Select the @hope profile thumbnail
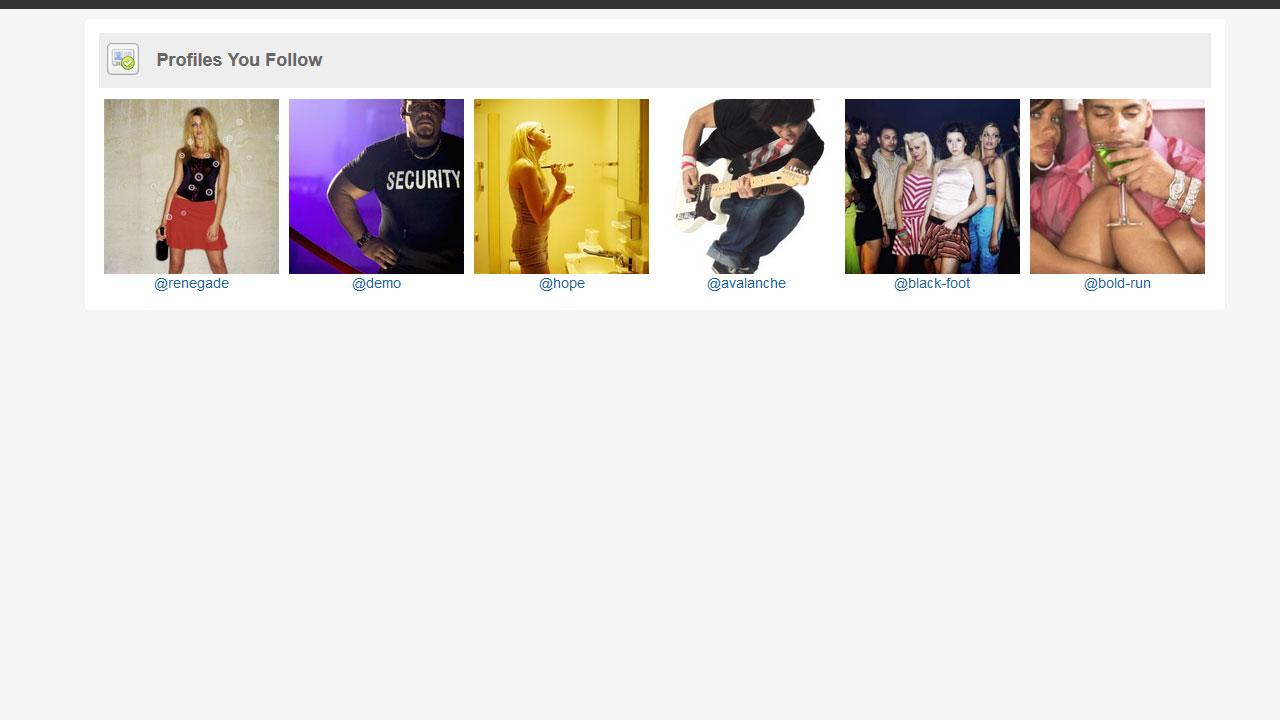 [x=561, y=186]
